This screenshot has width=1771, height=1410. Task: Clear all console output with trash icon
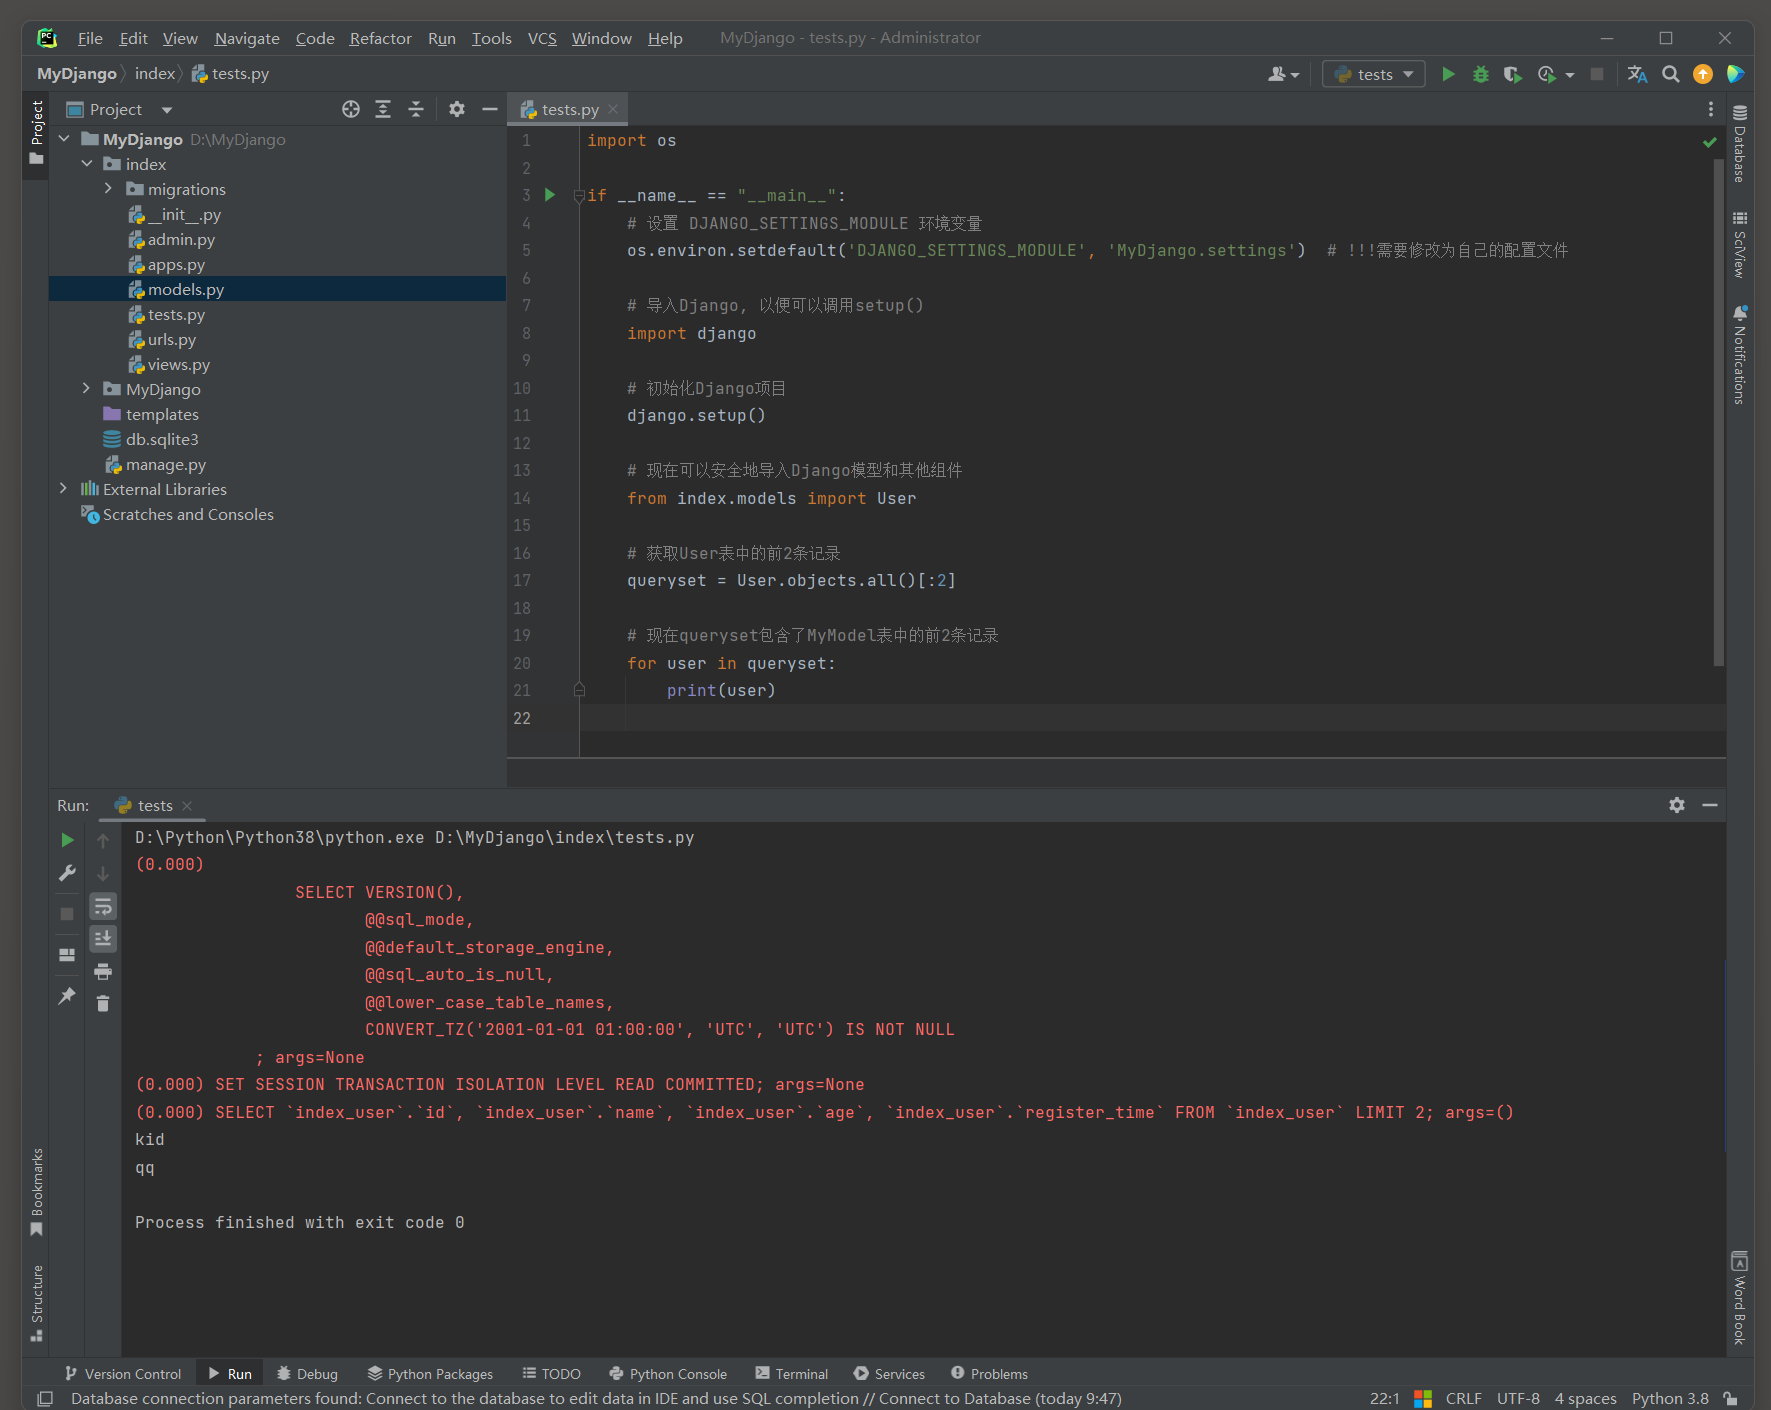[103, 1003]
